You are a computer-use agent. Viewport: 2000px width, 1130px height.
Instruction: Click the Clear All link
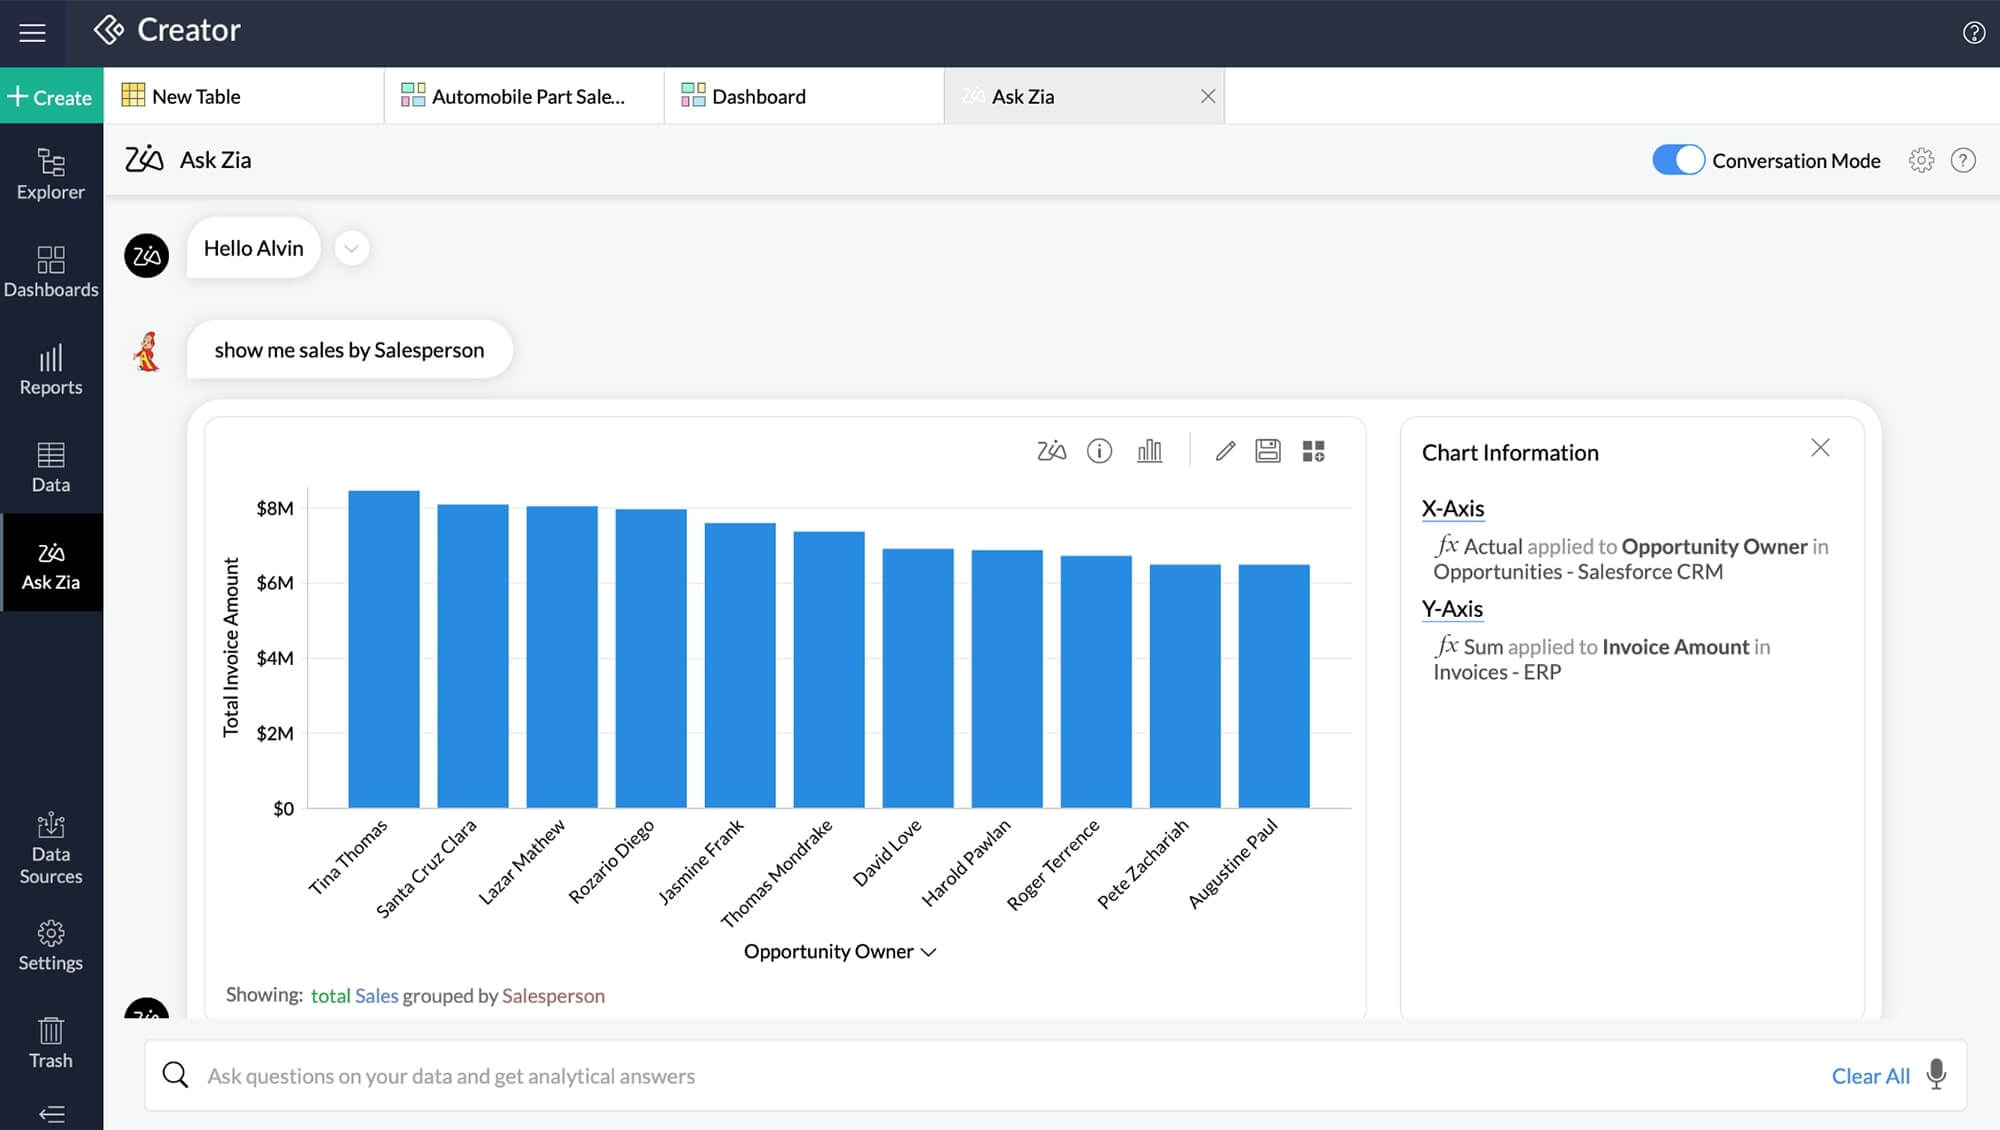click(x=1870, y=1076)
